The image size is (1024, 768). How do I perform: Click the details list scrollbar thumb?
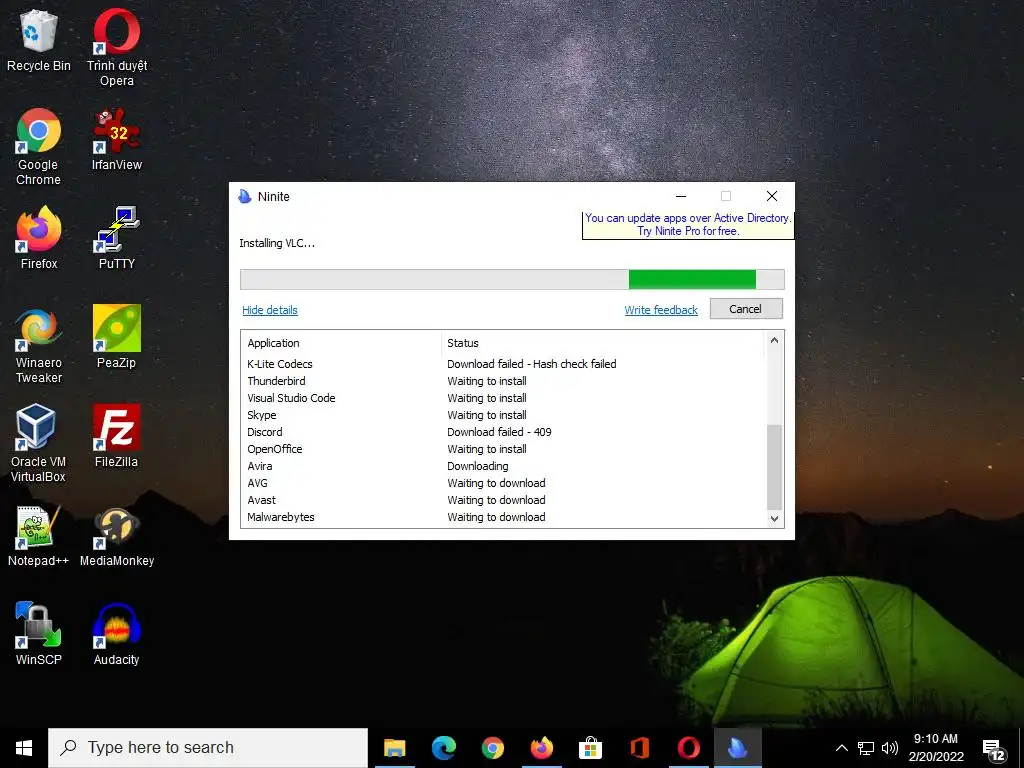tap(775, 466)
